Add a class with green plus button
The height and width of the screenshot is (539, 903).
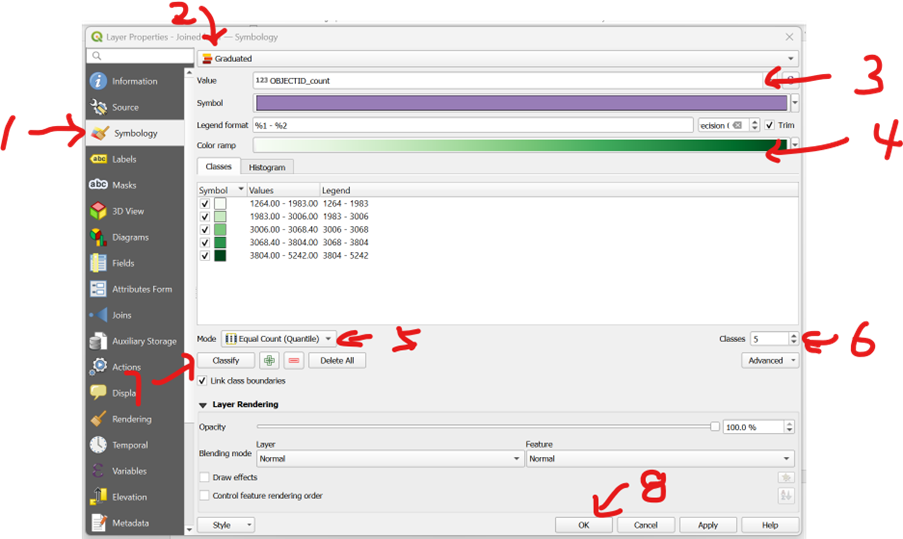[269, 360]
